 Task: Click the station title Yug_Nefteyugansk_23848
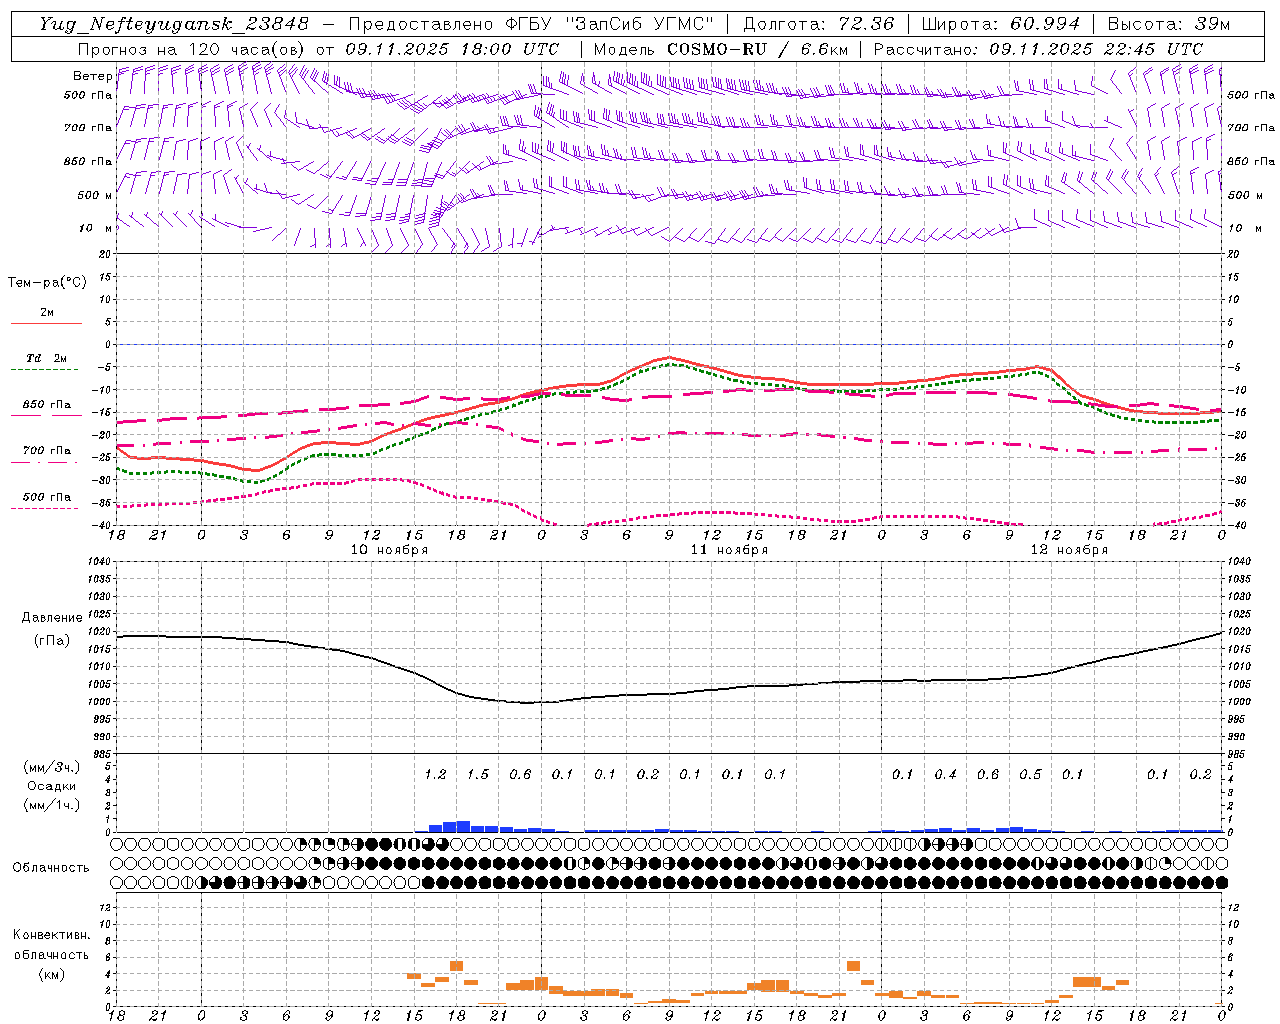[174, 24]
